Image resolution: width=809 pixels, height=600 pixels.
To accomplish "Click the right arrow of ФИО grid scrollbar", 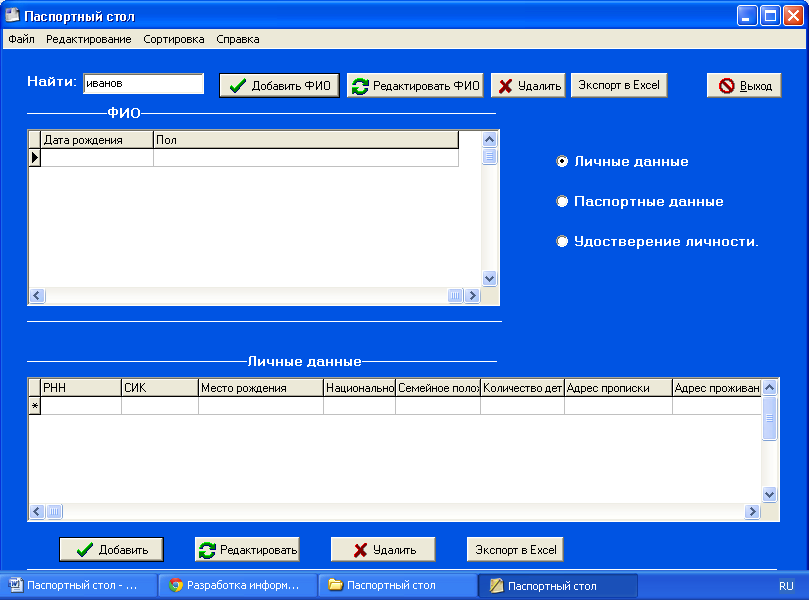I will tap(472, 296).
